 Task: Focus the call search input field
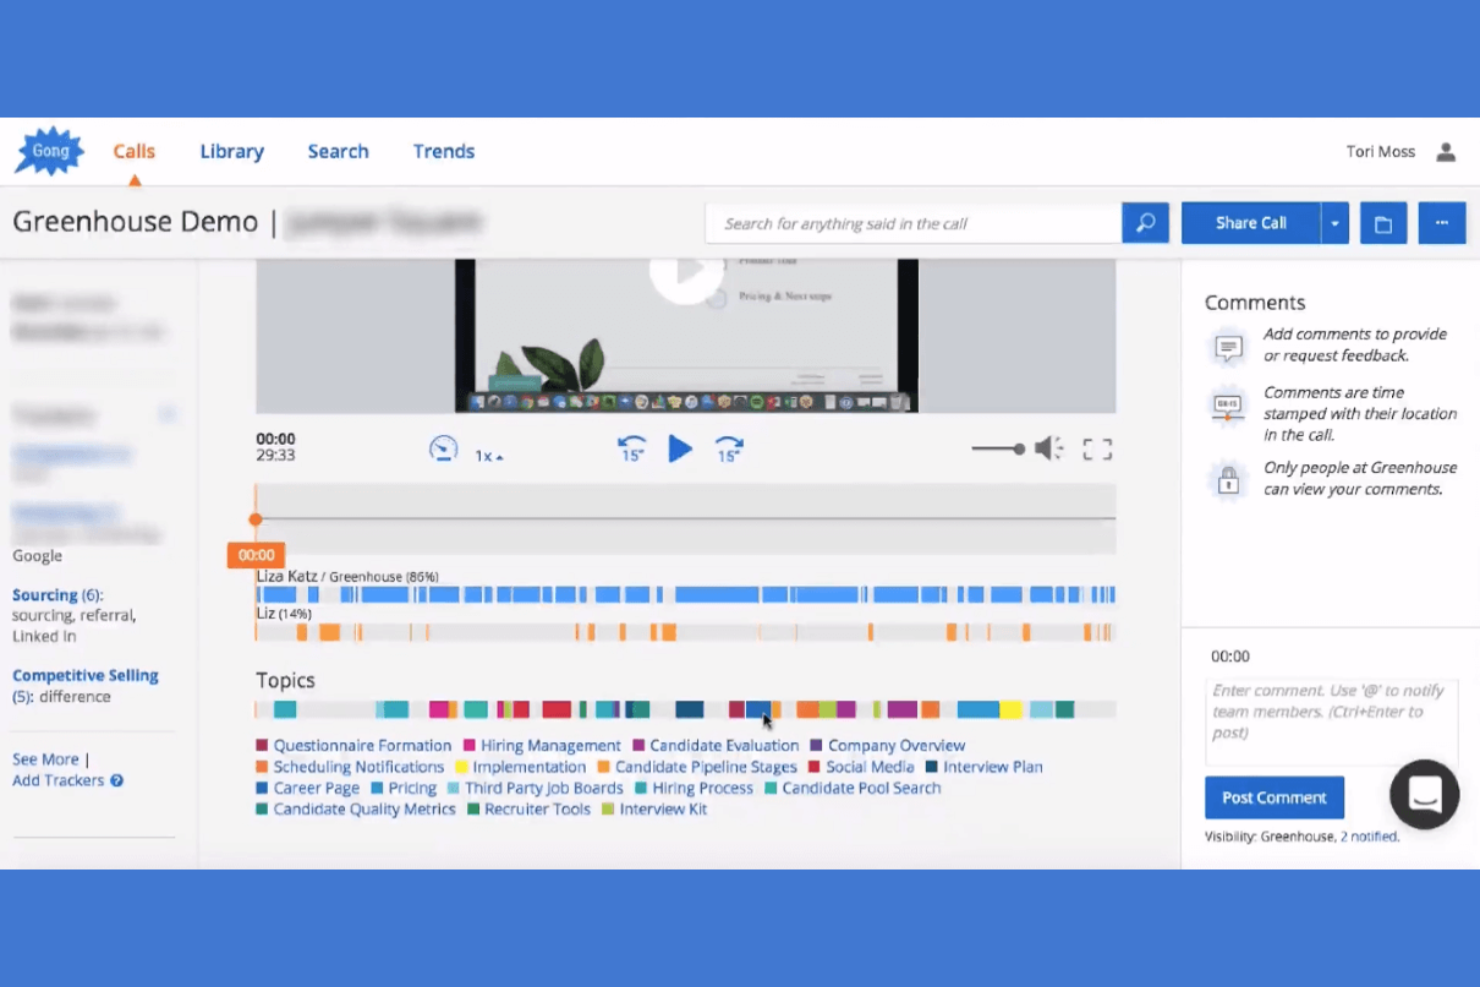pos(913,223)
